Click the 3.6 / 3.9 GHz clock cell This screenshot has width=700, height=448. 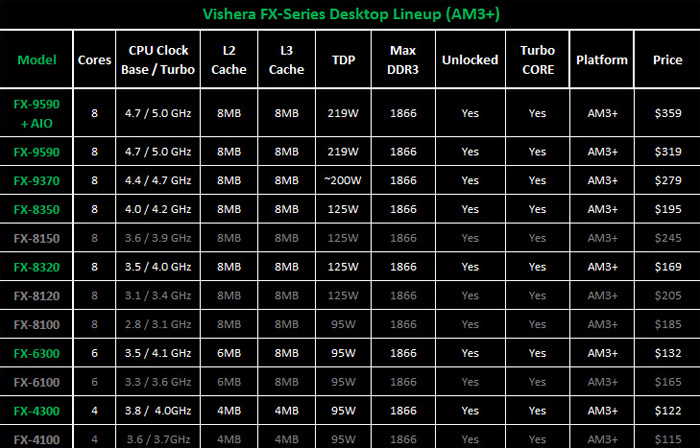[158, 238]
